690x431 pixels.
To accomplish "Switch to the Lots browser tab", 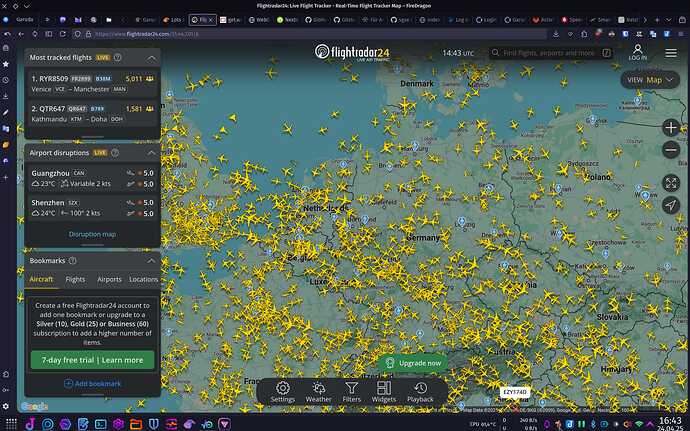I will (172, 20).
